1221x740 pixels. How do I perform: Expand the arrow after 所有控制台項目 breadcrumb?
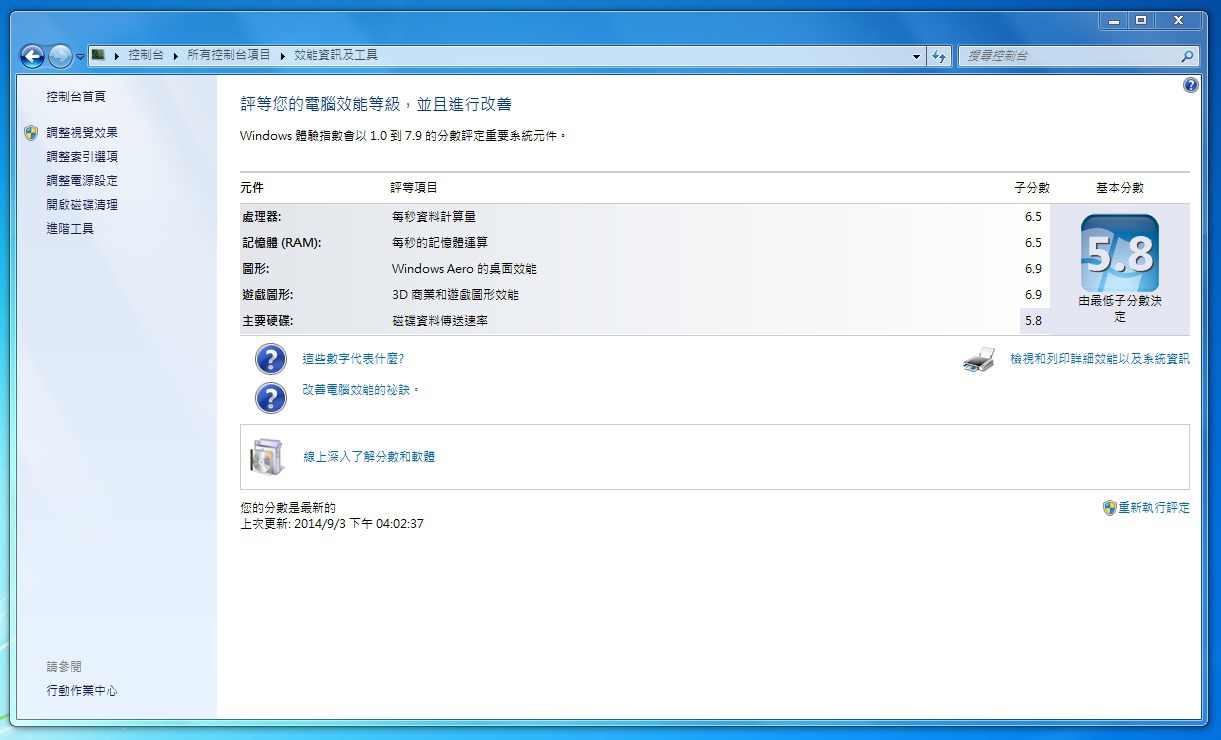click(x=282, y=55)
